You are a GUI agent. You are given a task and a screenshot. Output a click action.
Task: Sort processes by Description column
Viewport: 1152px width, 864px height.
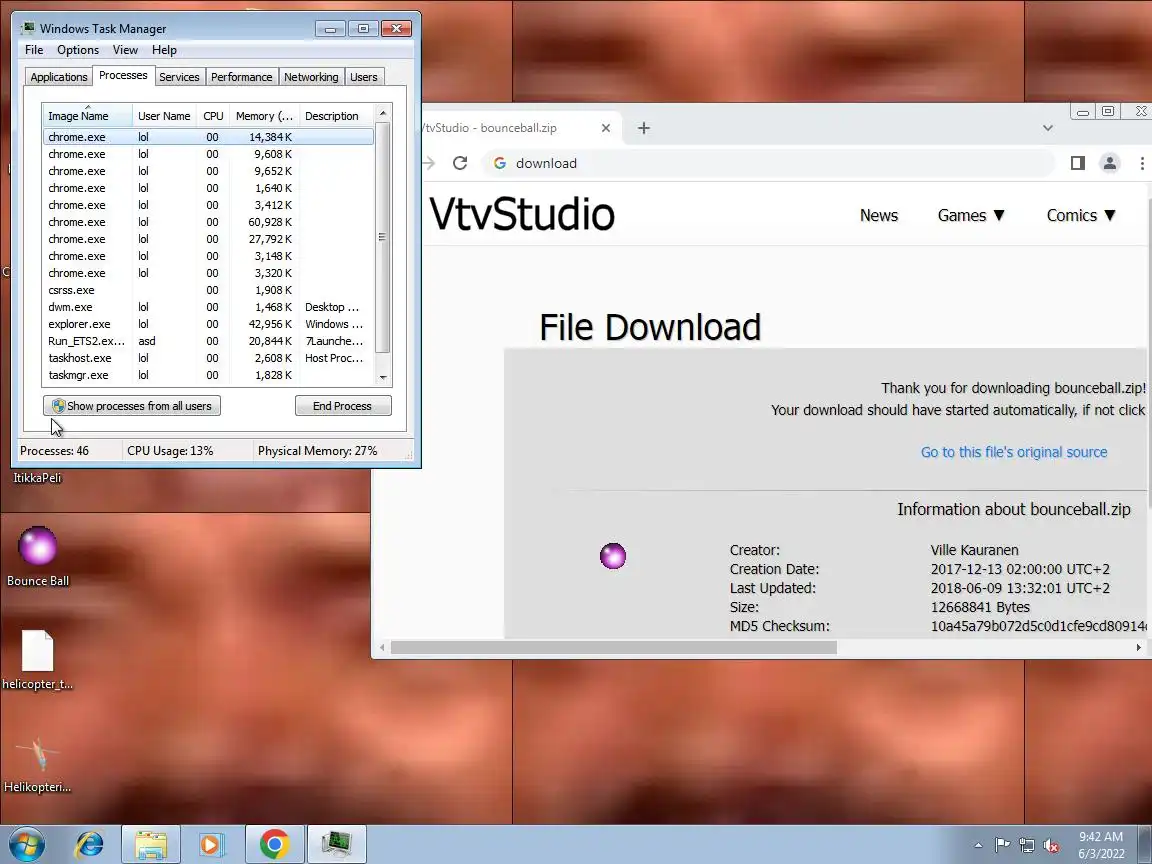(336, 116)
